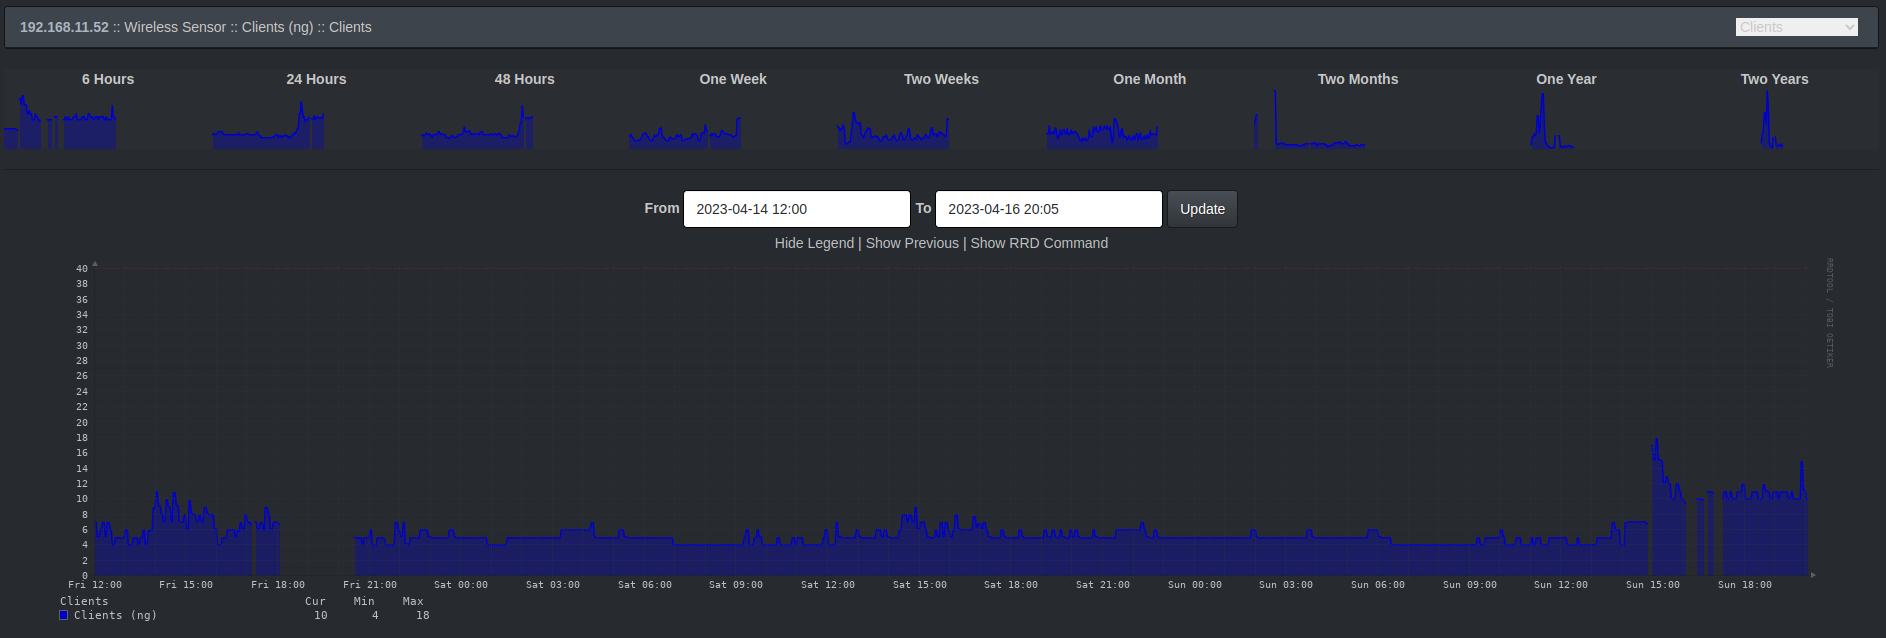This screenshot has width=1886, height=638.
Task: Click the blue Clients (ng) legend swatch
Action: (64, 616)
